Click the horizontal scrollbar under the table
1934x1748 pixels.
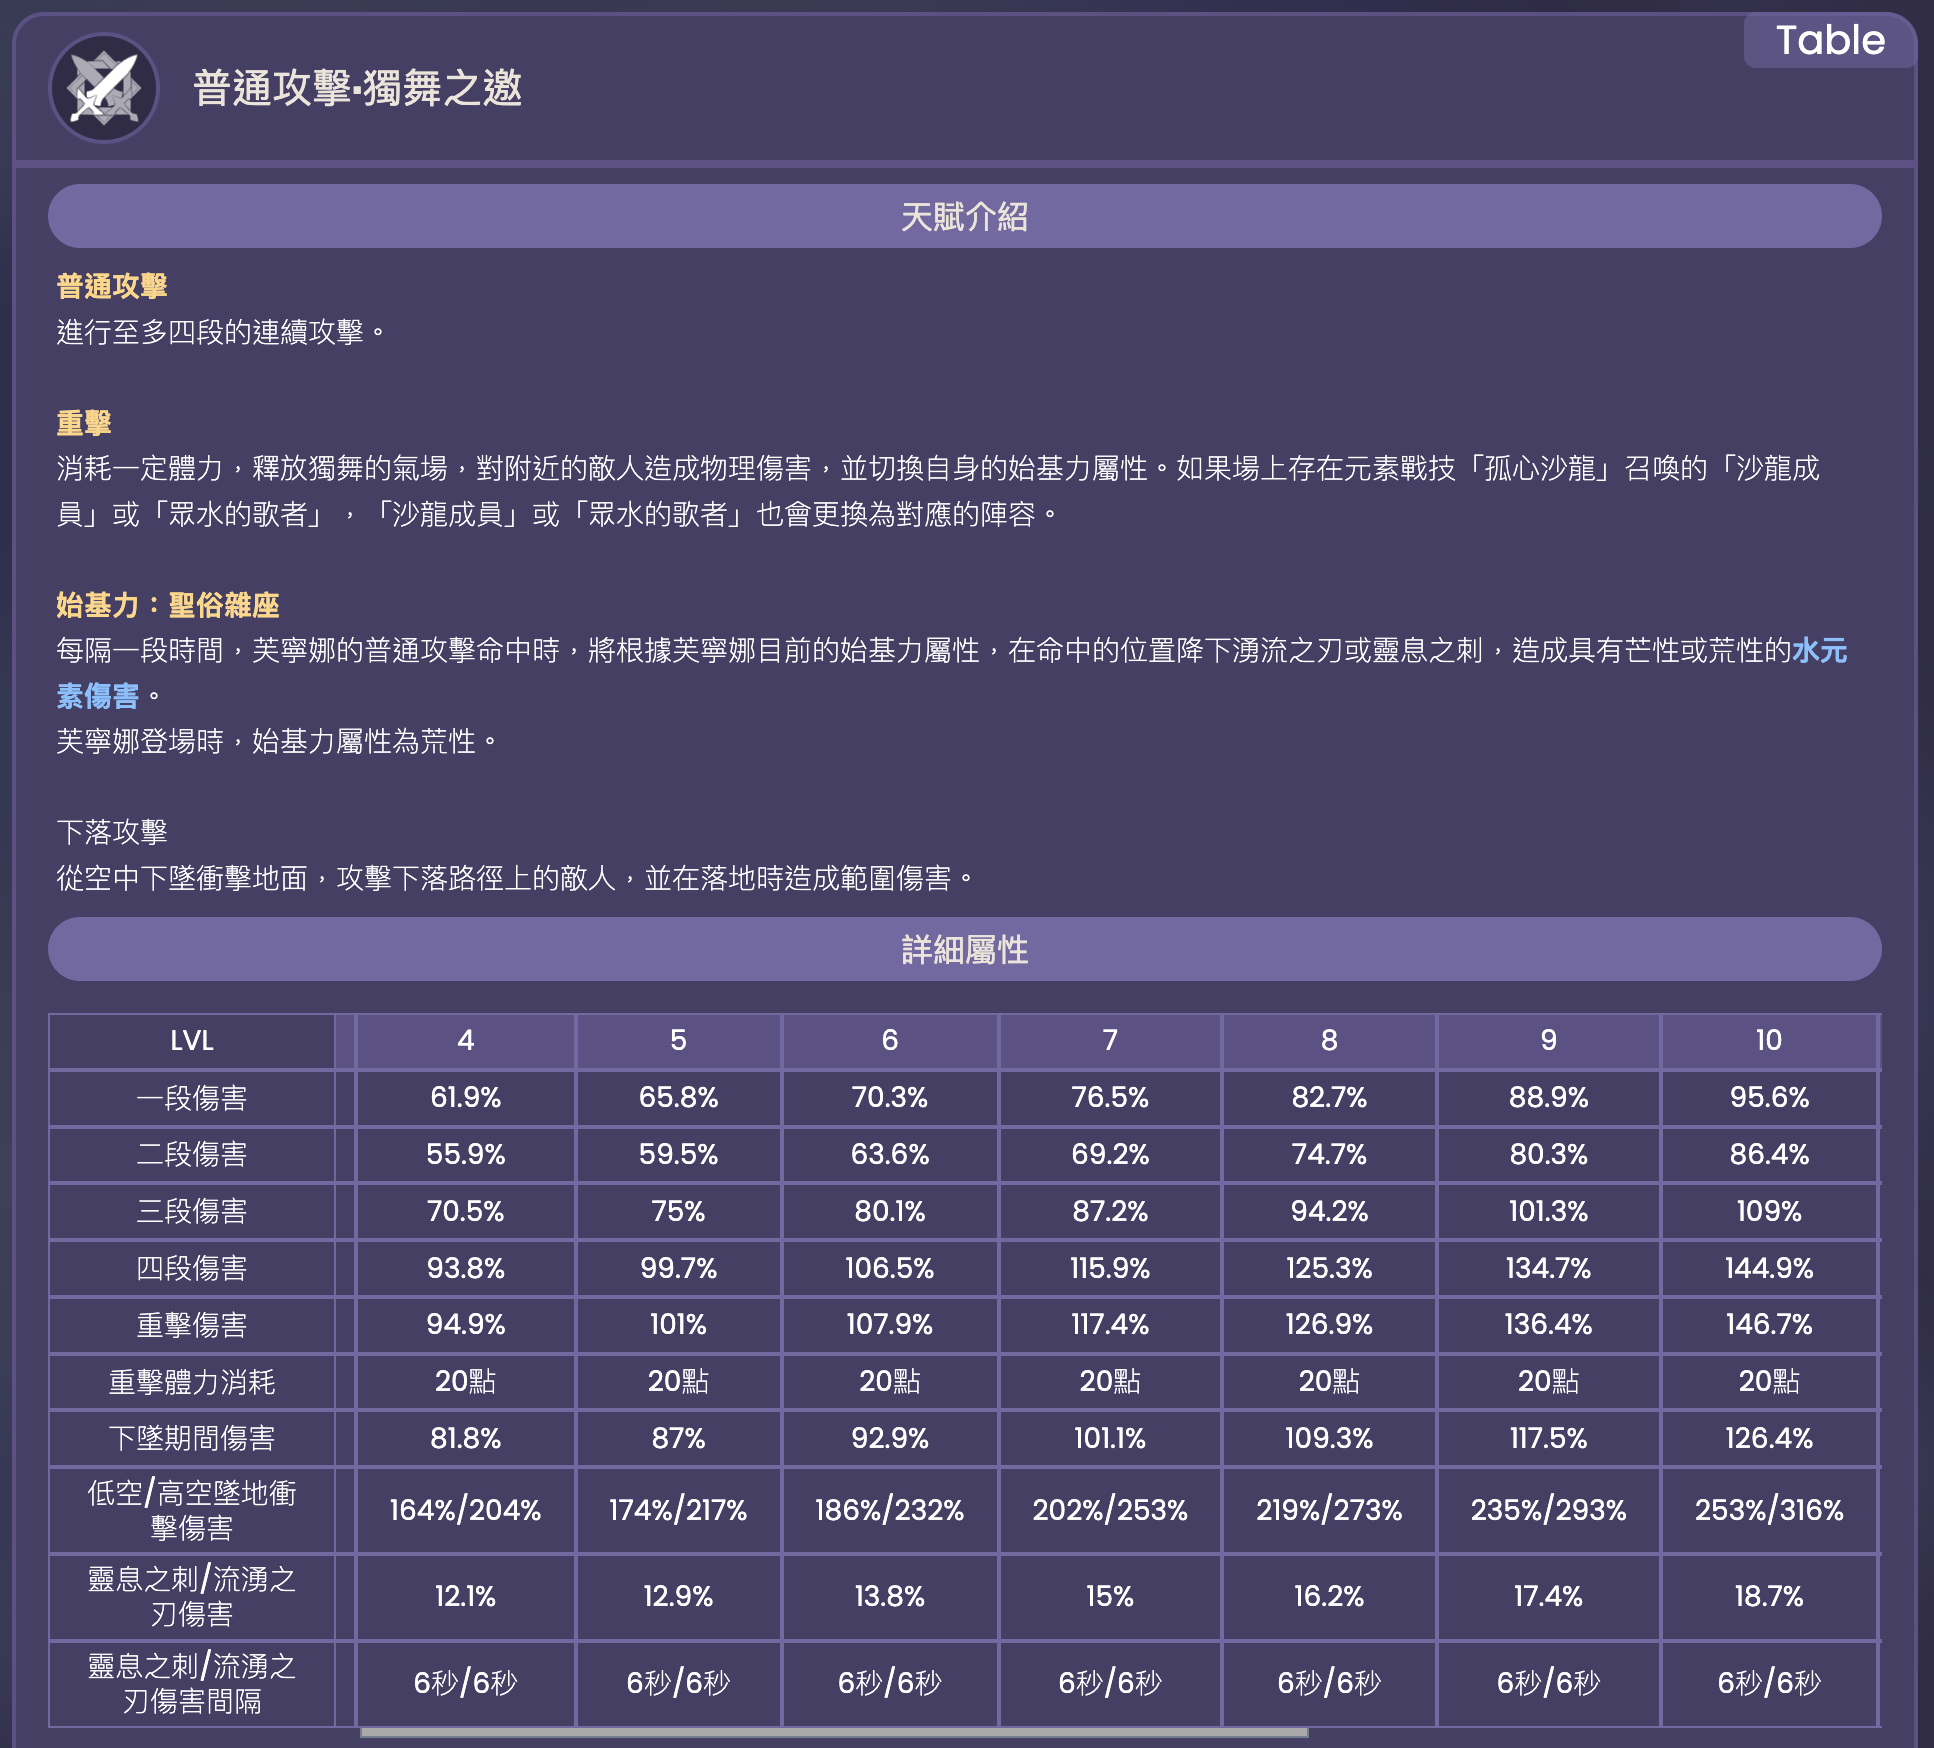coord(834,1732)
